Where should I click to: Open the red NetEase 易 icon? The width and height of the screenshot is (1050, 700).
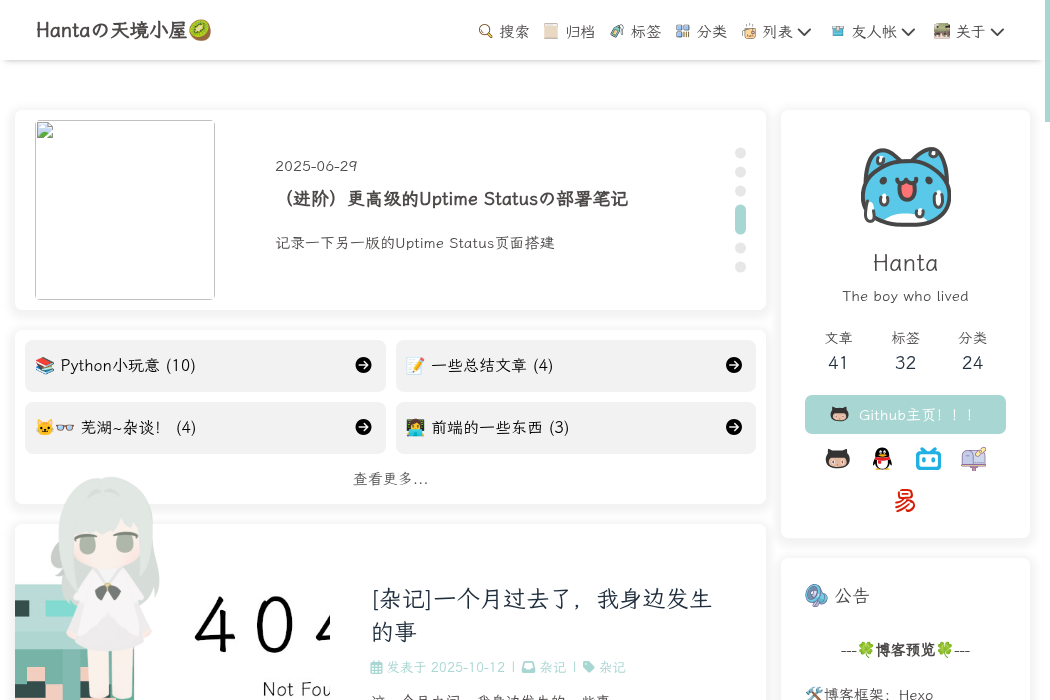905,501
